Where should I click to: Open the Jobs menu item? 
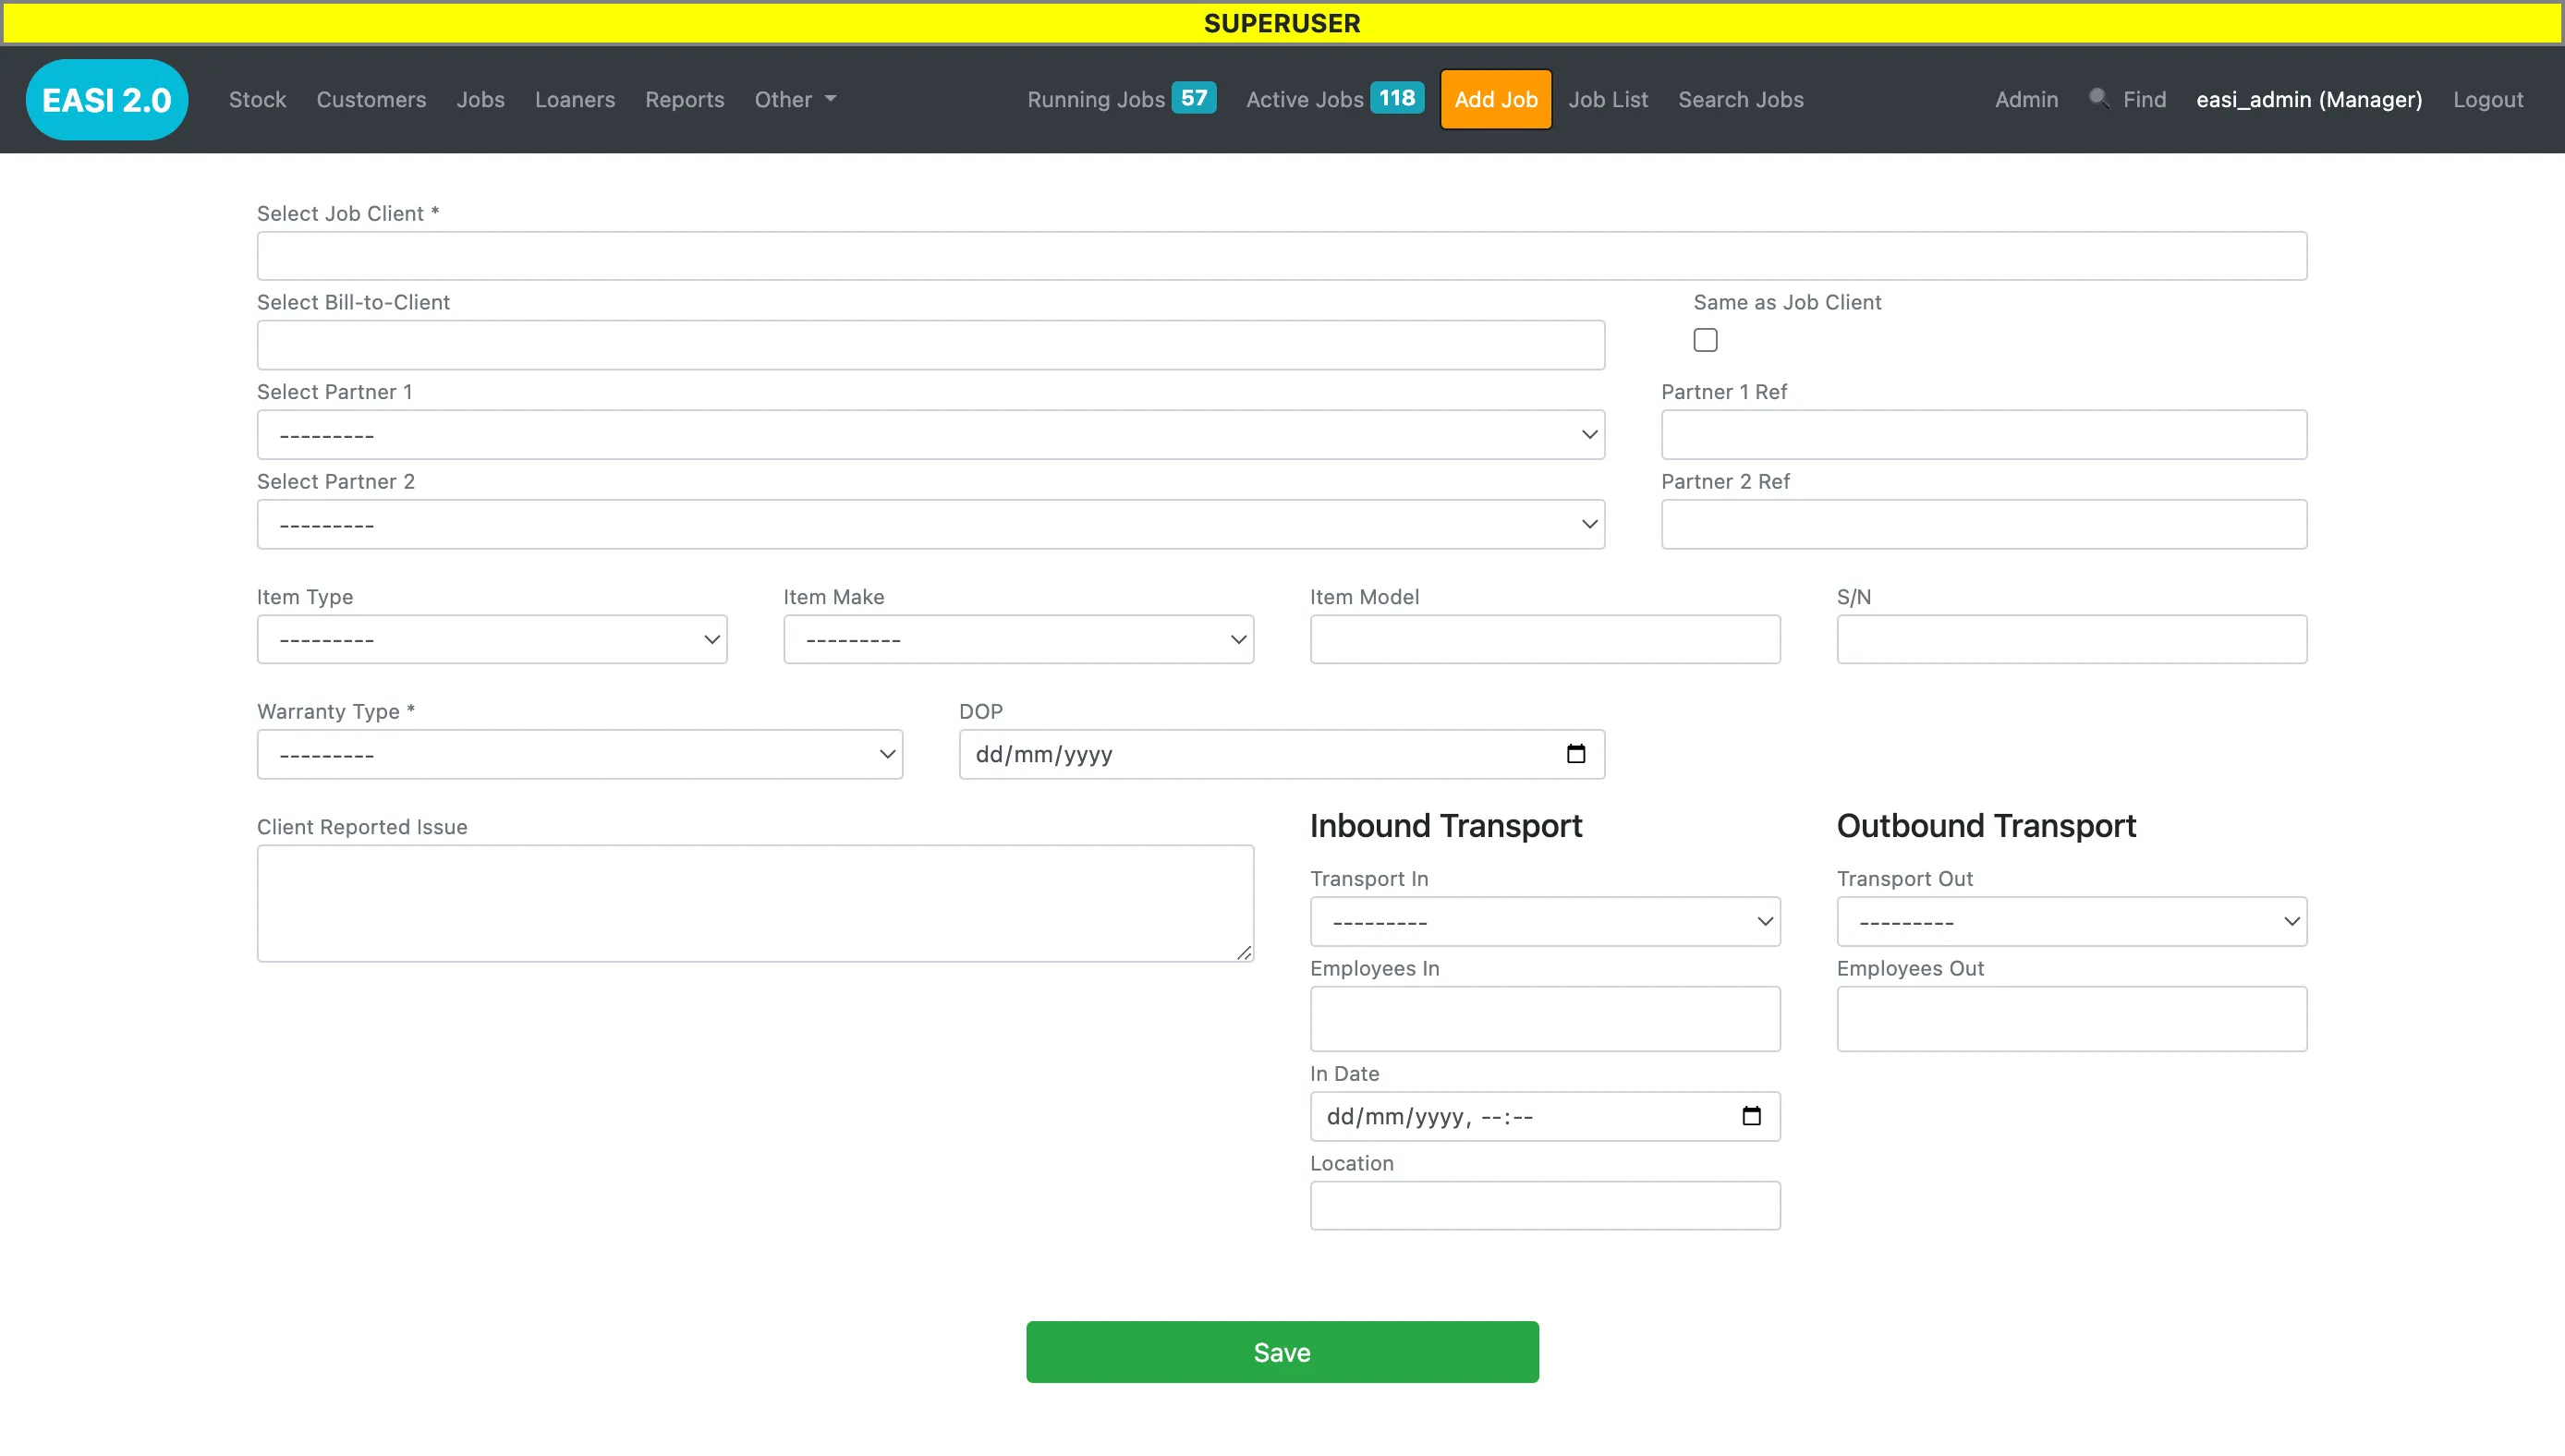point(481,99)
